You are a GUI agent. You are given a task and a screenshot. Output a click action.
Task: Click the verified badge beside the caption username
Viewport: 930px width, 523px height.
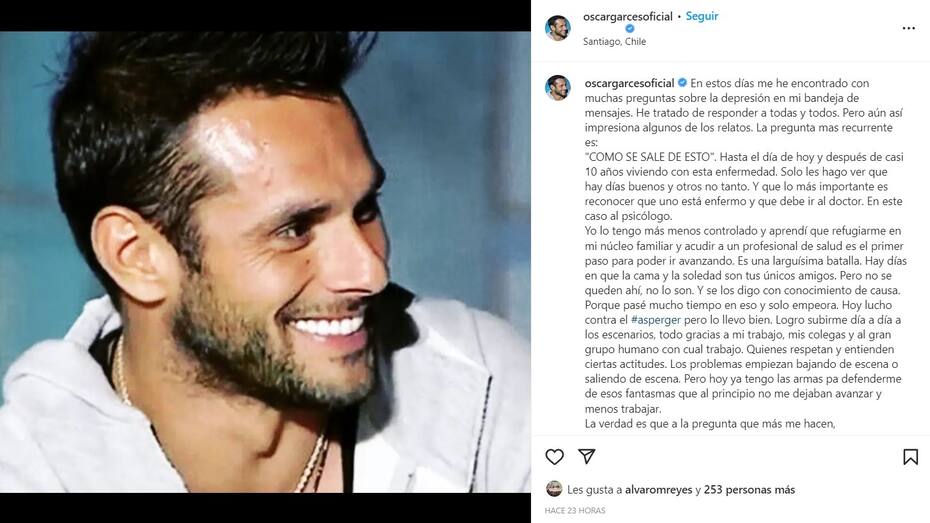683,83
